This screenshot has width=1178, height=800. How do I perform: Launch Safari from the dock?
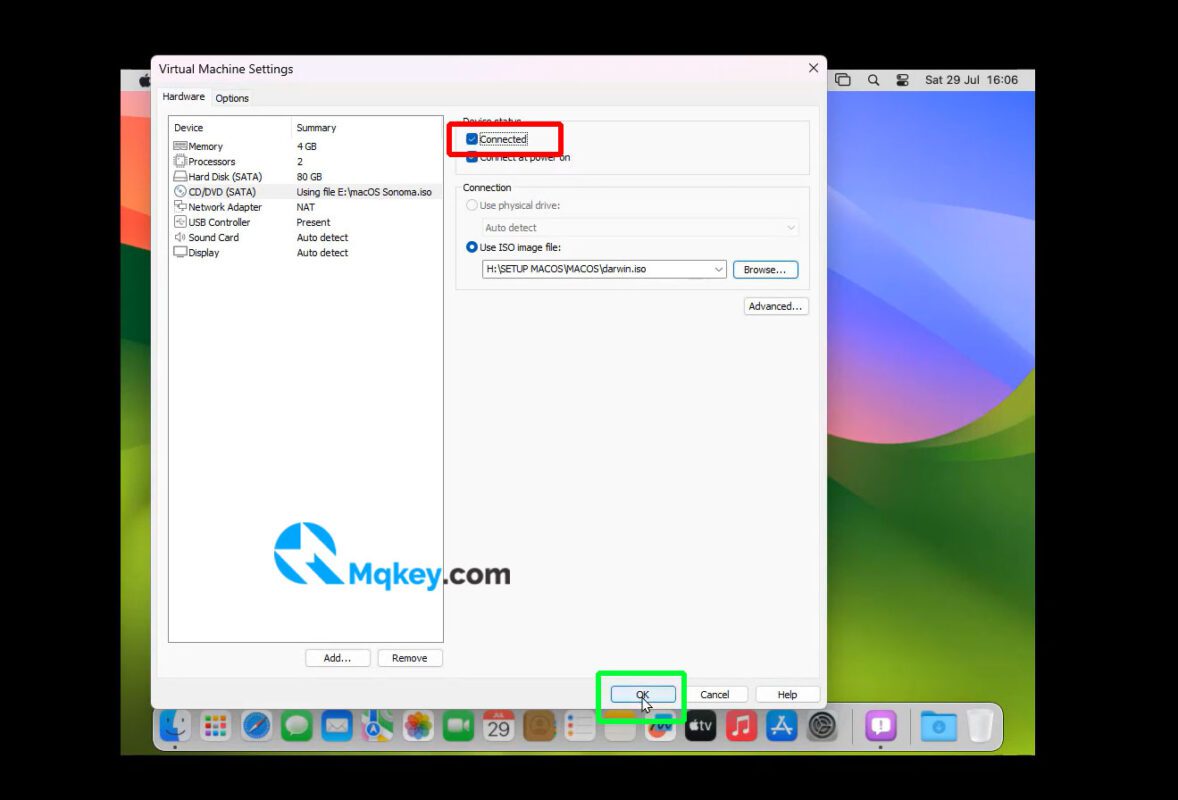tap(256, 726)
